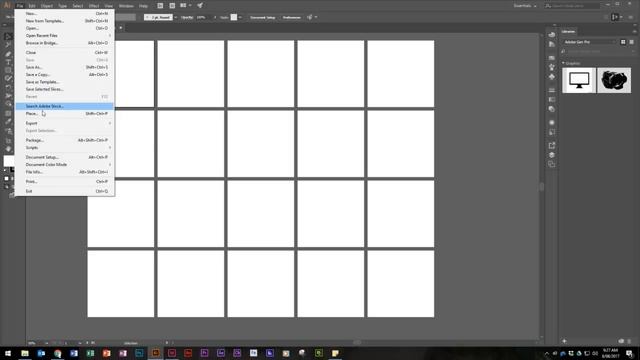
Task: Click the horizontal scrollbar under canvas
Action: pyautogui.click(x=357, y=342)
